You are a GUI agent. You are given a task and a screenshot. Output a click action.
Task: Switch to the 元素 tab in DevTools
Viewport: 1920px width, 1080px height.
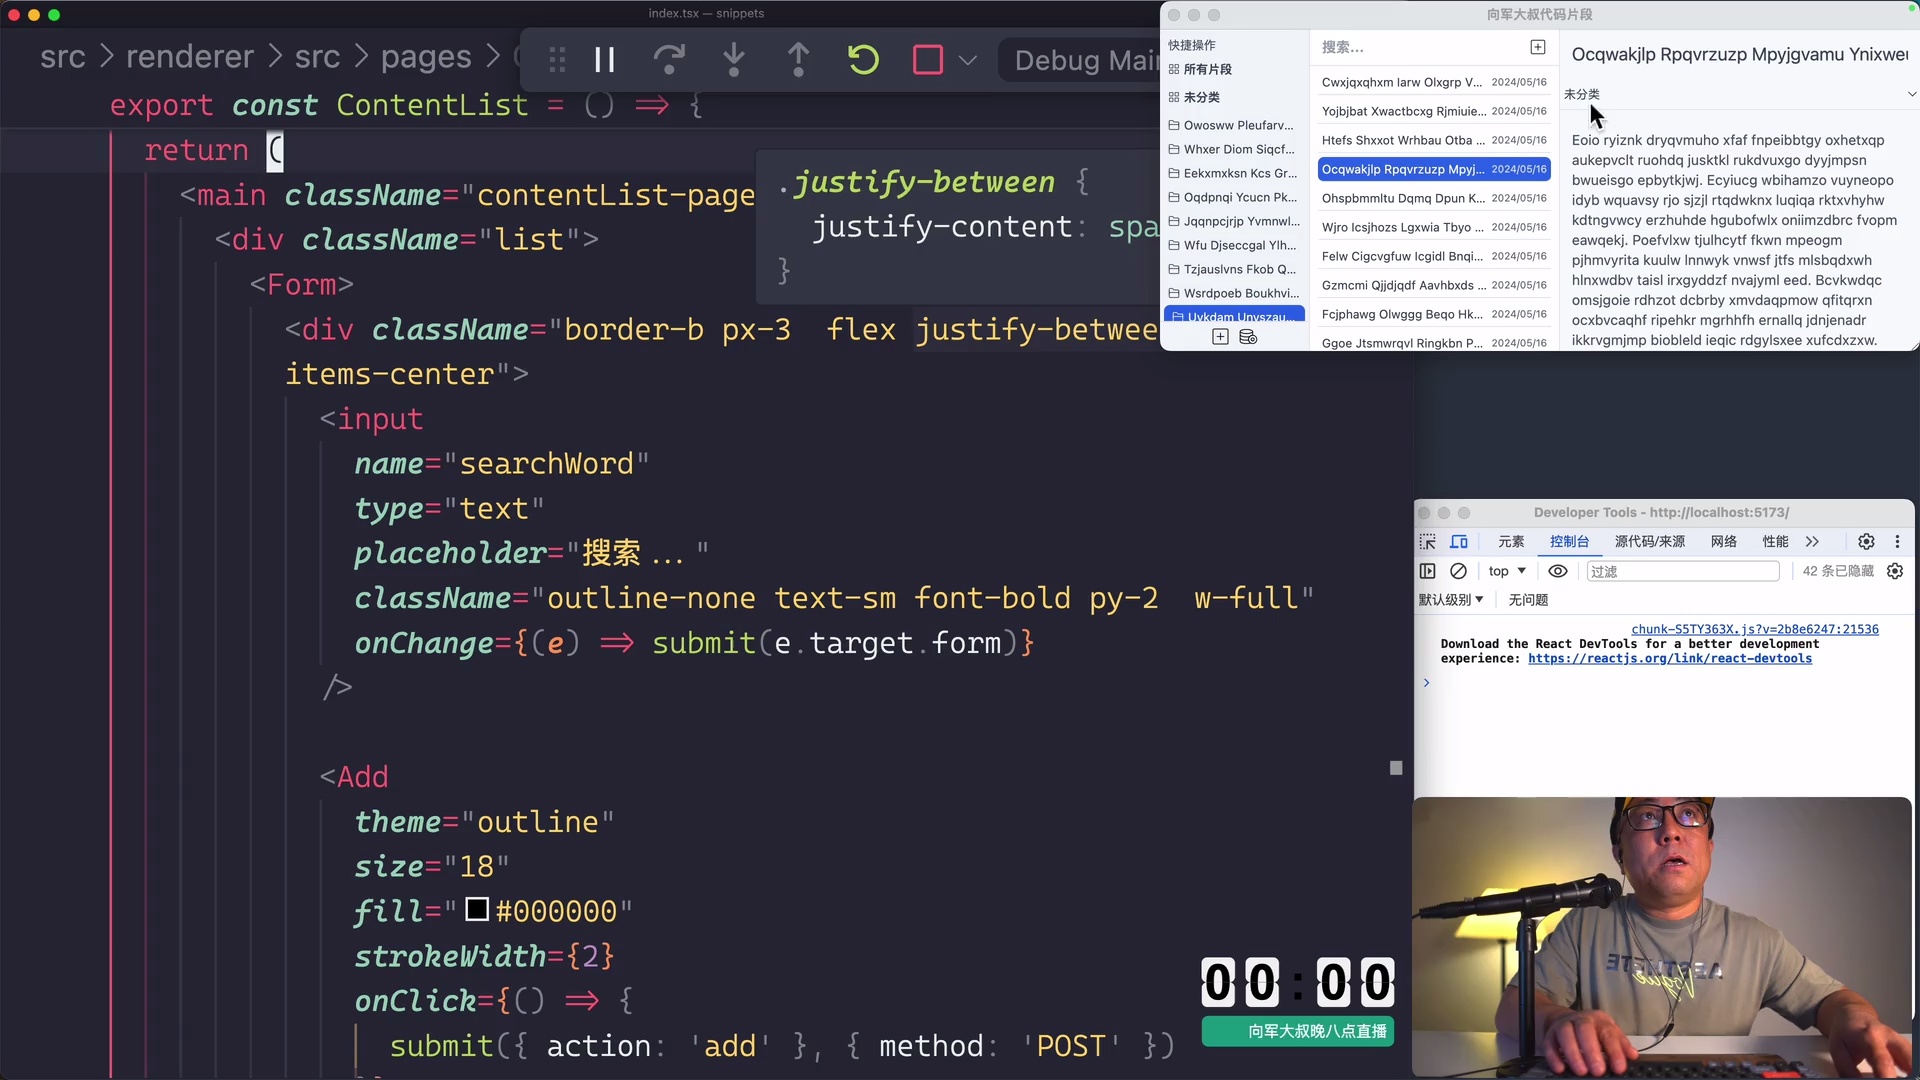(x=1510, y=541)
